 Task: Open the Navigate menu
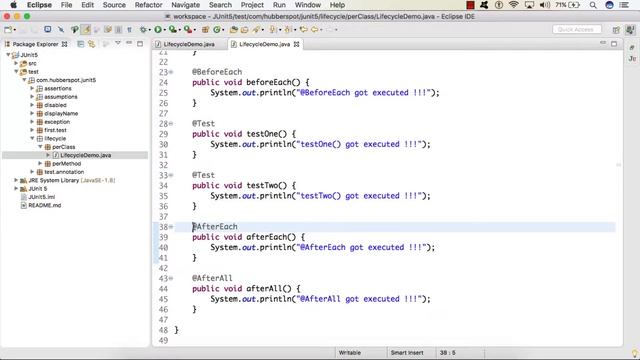tap(185, 5)
